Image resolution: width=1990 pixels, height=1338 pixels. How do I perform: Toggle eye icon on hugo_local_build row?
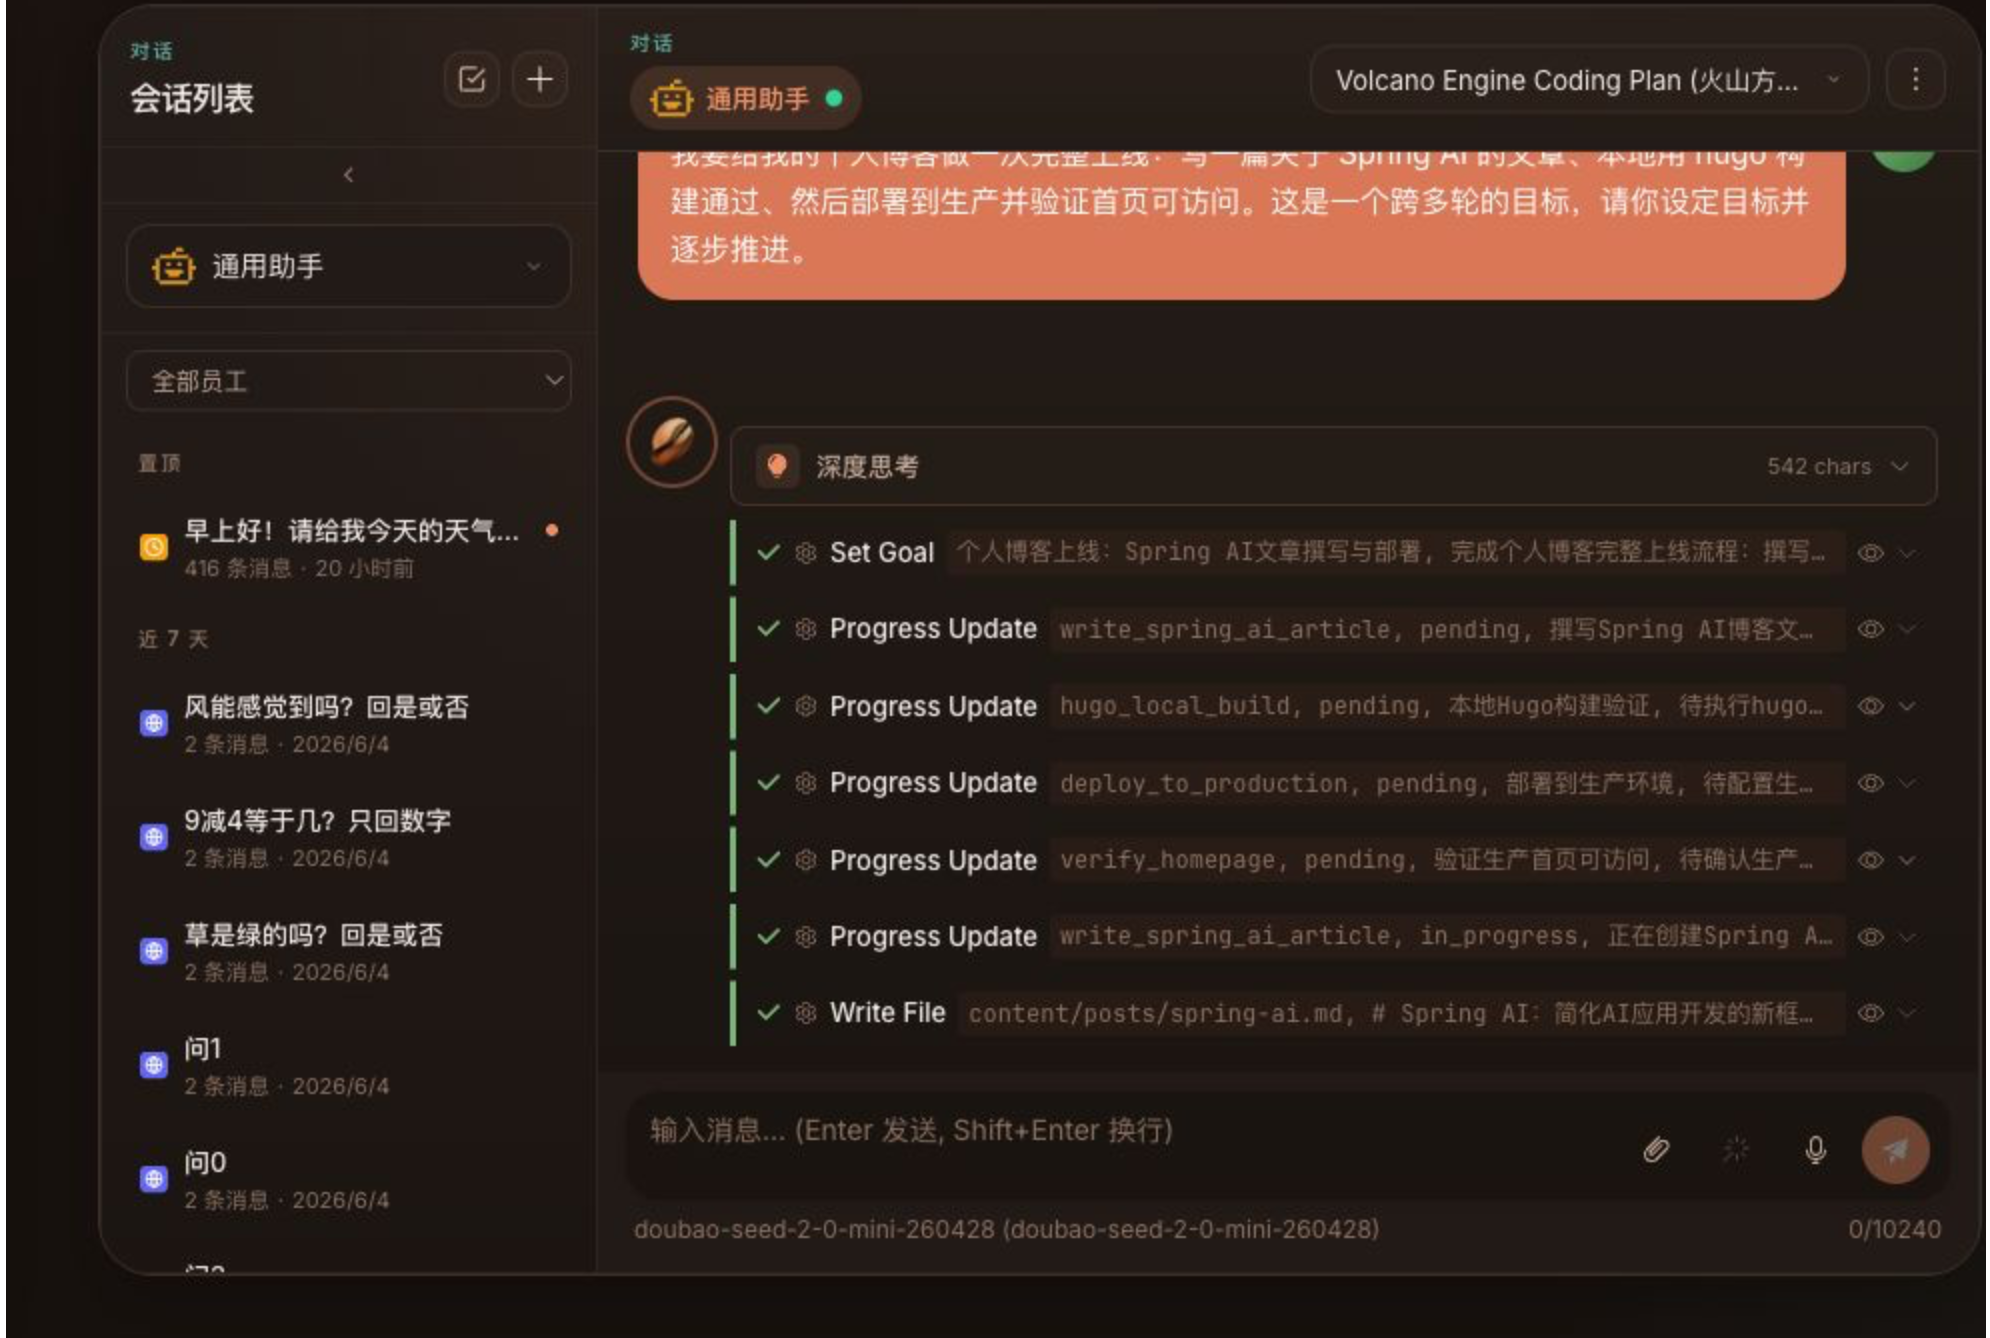1870,706
